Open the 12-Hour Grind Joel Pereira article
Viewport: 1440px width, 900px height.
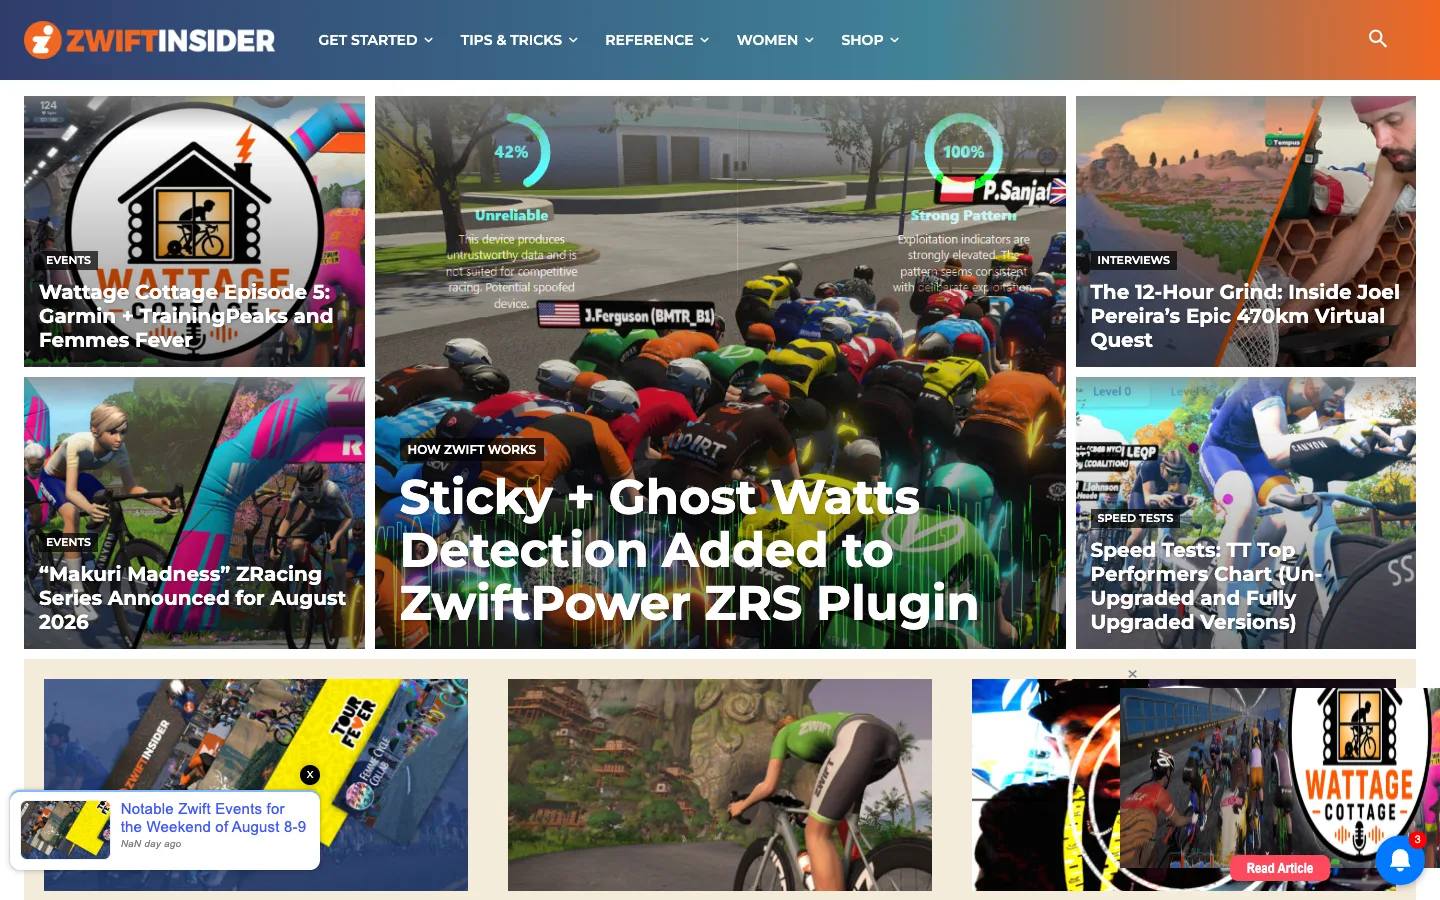(x=1245, y=316)
